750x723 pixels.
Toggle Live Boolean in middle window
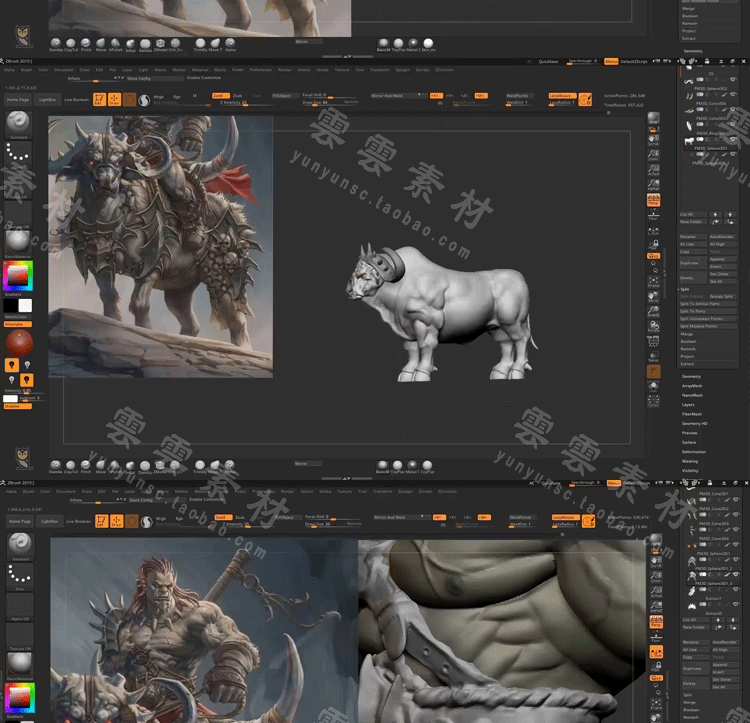click(77, 99)
